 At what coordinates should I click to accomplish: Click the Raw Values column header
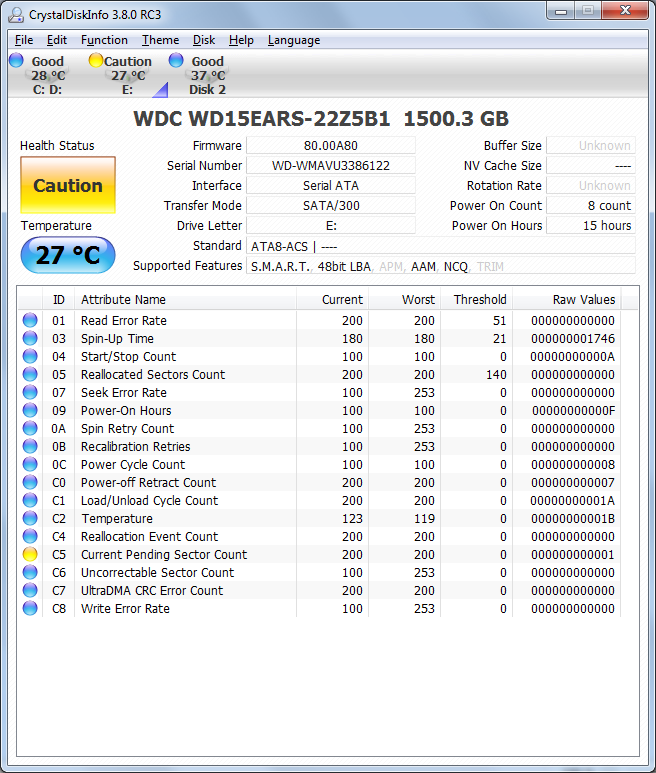[567, 300]
